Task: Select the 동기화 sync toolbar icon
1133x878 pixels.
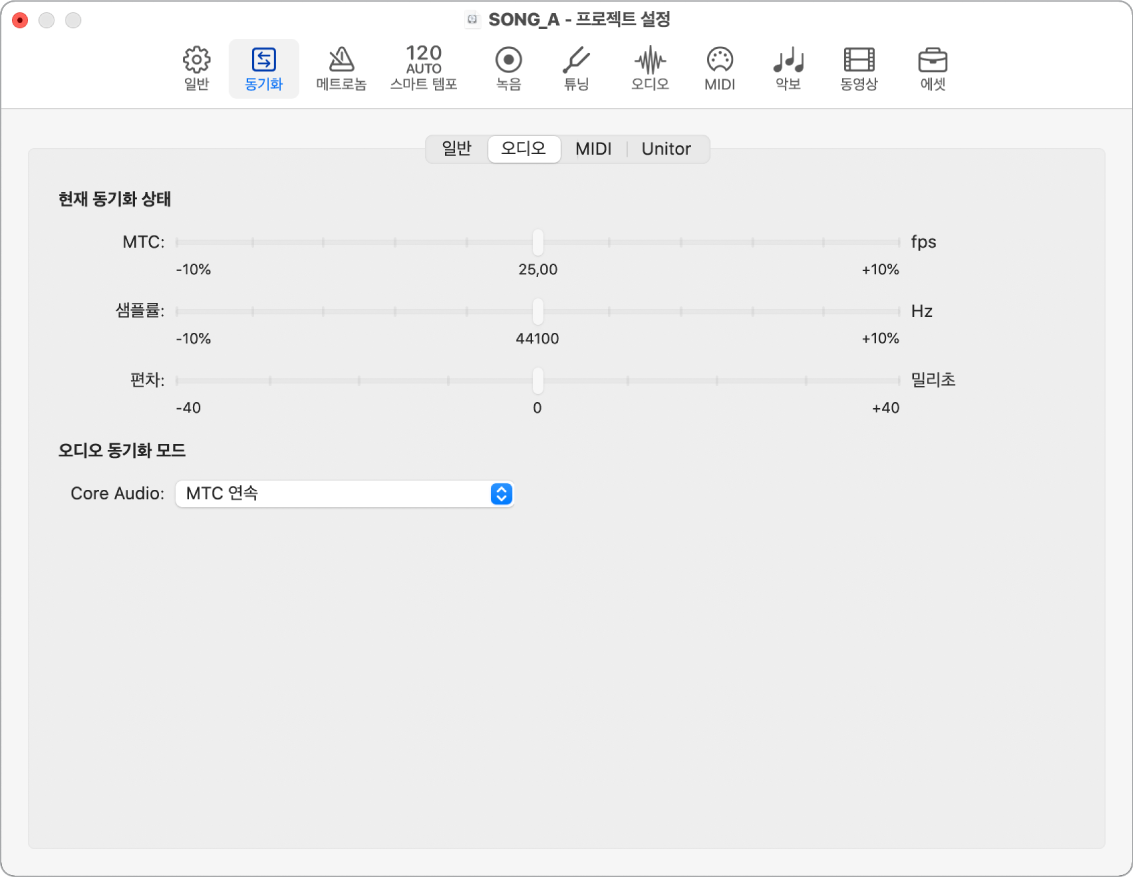Action: pos(264,69)
